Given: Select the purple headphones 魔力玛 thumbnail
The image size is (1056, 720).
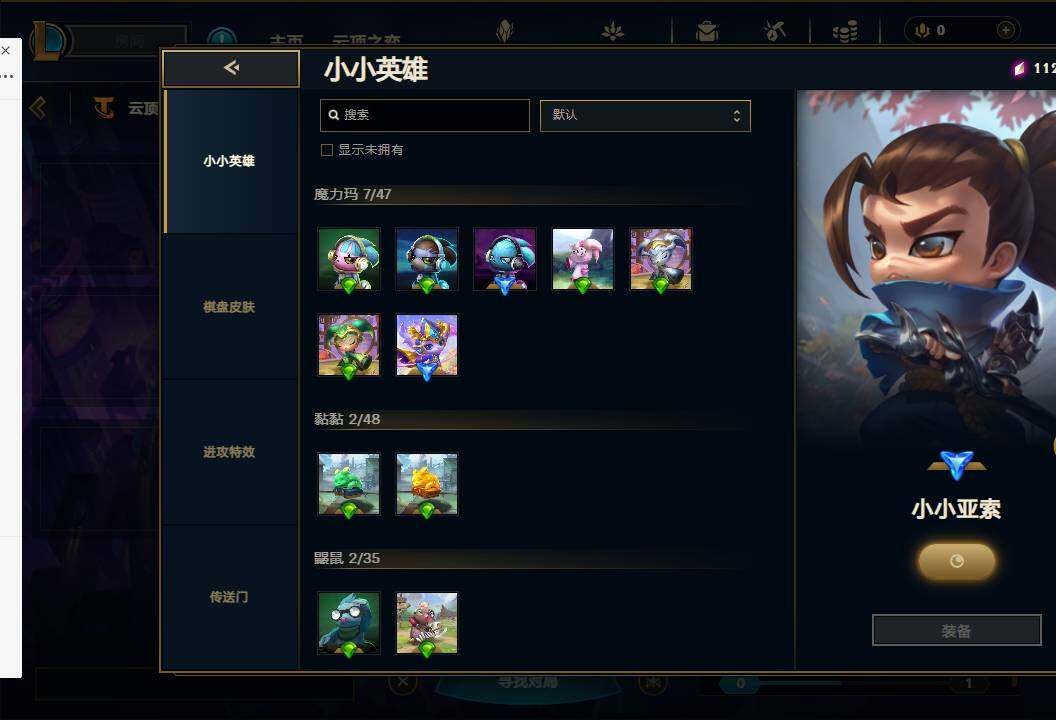Looking at the screenshot, I should (x=505, y=260).
